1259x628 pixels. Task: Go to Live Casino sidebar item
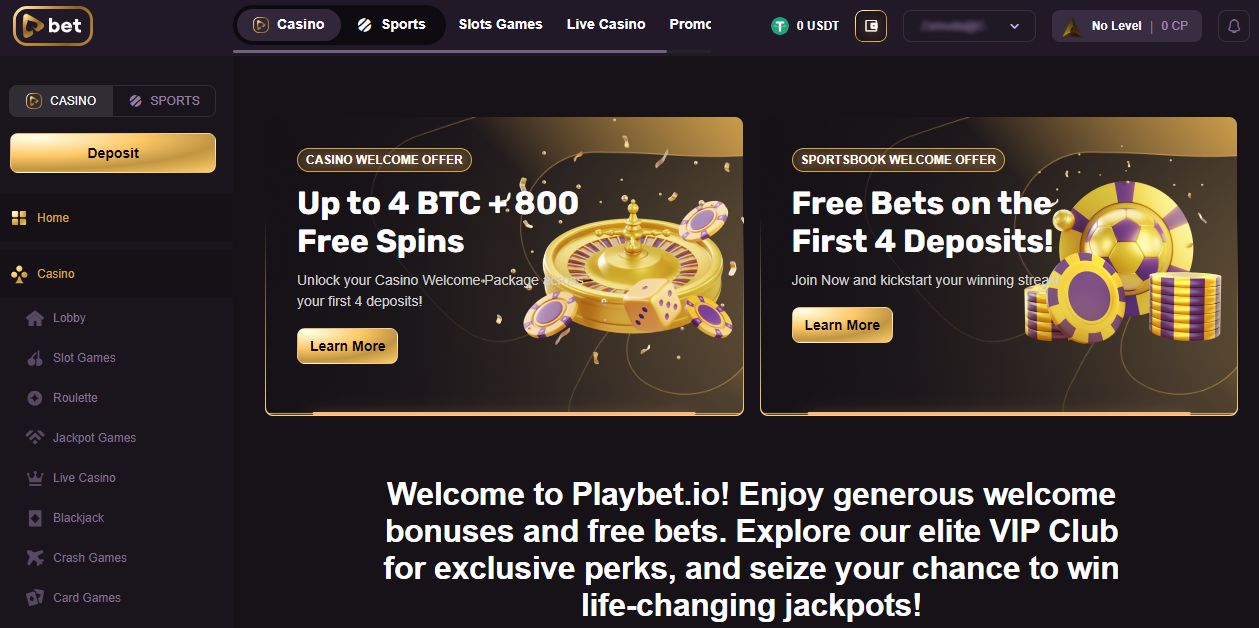point(84,478)
